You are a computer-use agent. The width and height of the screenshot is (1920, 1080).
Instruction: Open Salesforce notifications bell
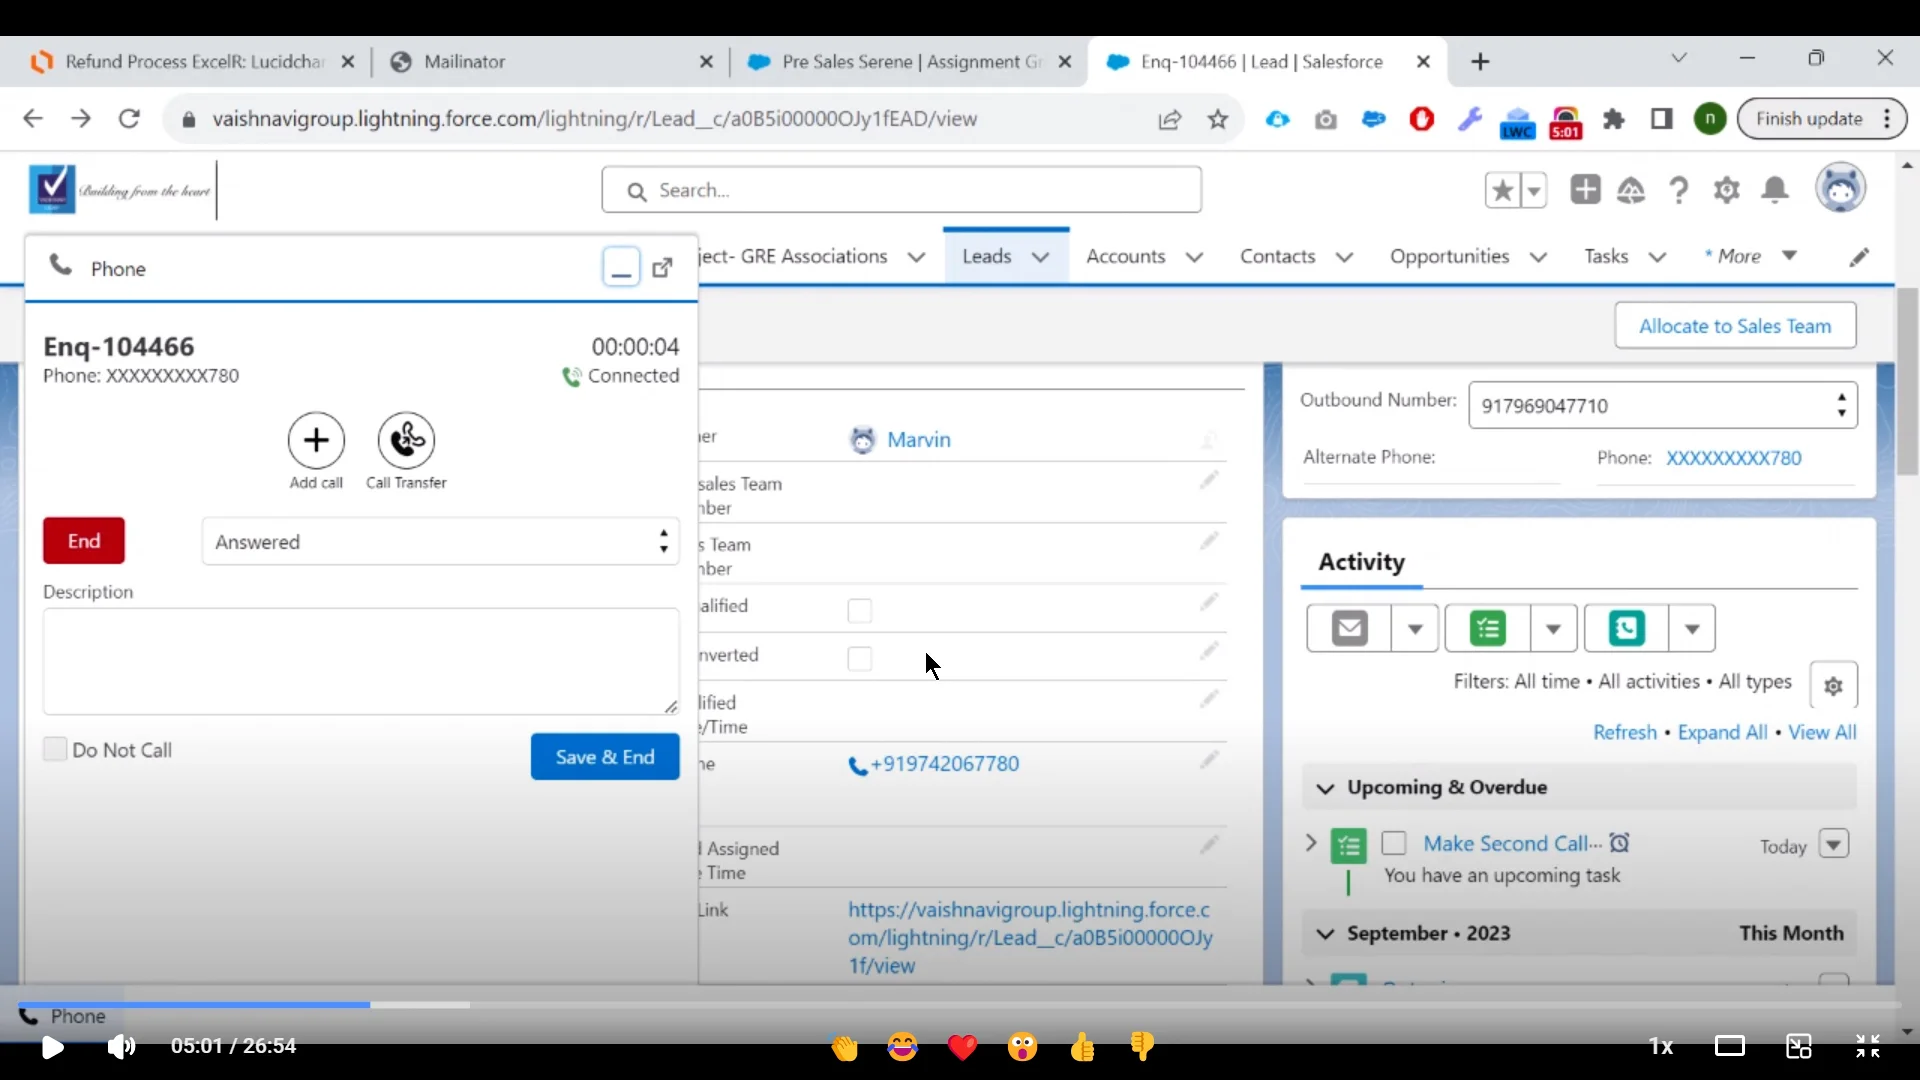1775,190
